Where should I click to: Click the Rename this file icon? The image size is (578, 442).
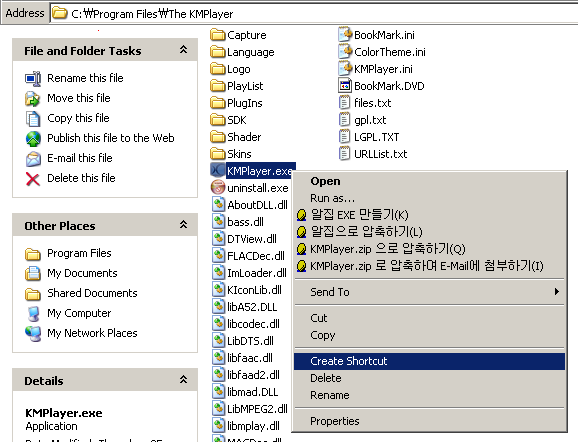coord(33,79)
